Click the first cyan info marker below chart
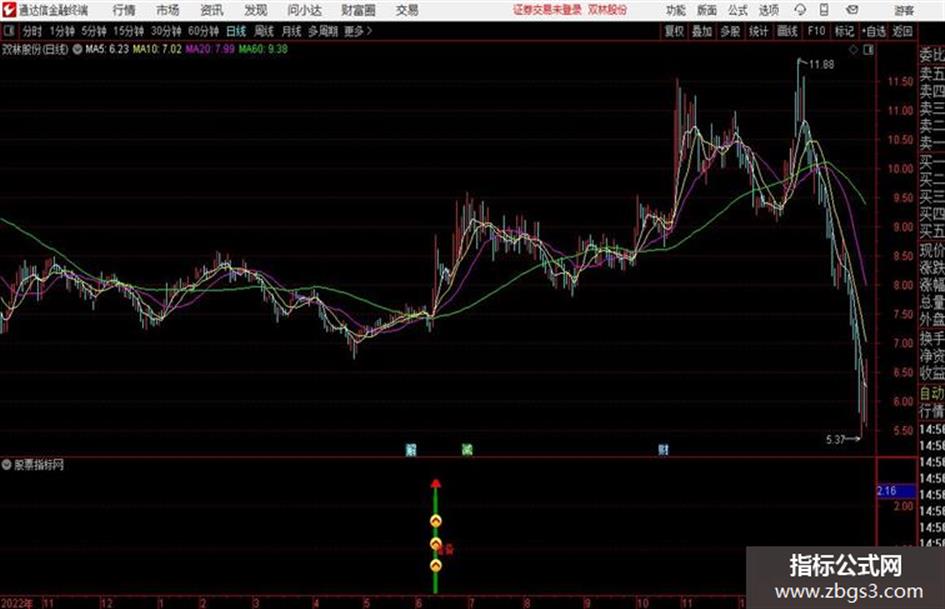This screenshot has height=609, width=945. click(x=411, y=449)
